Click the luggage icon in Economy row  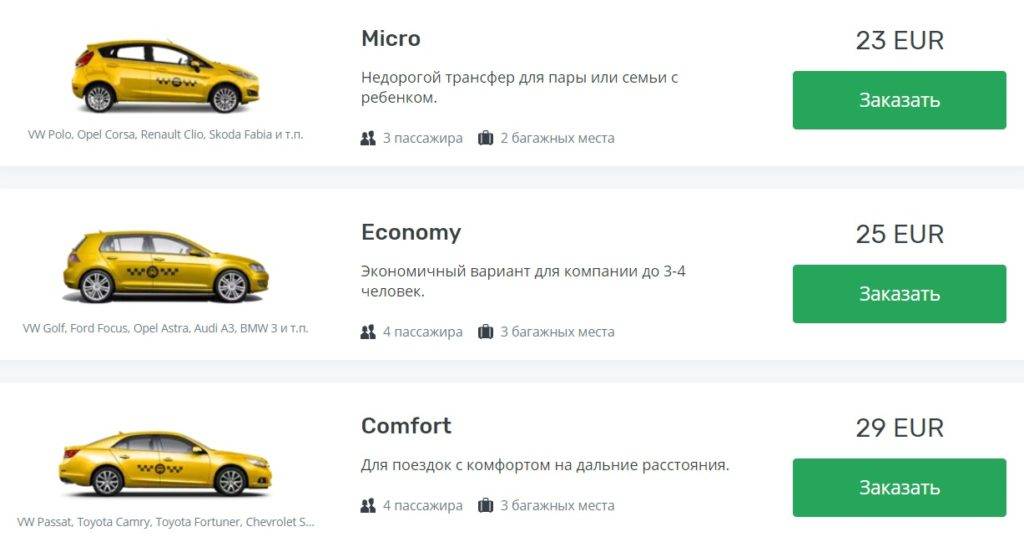pos(486,332)
